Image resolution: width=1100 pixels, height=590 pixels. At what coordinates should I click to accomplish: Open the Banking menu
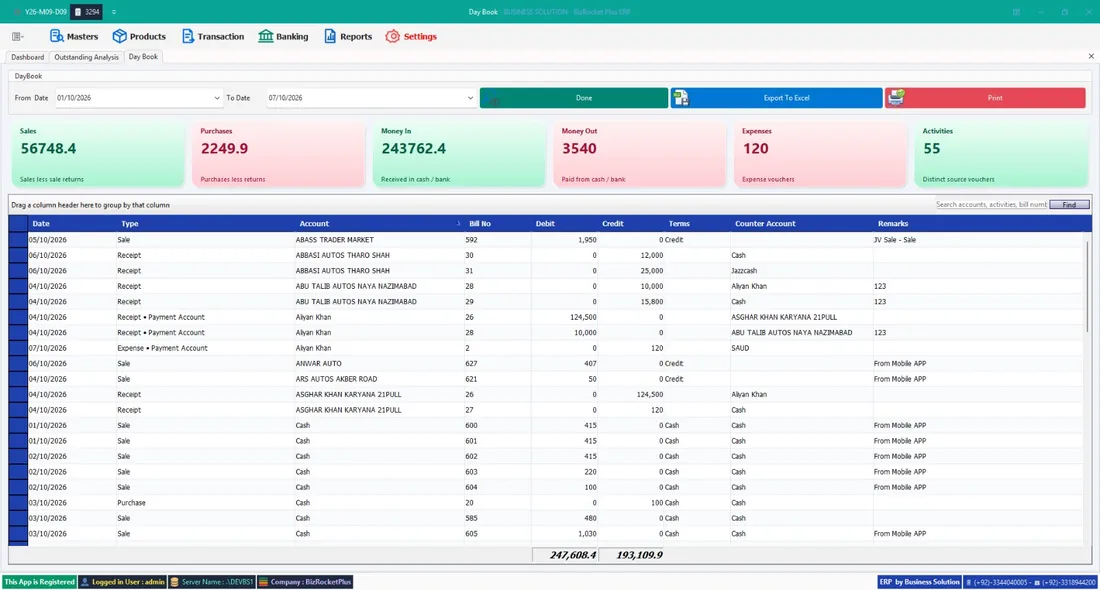click(x=283, y=36)
